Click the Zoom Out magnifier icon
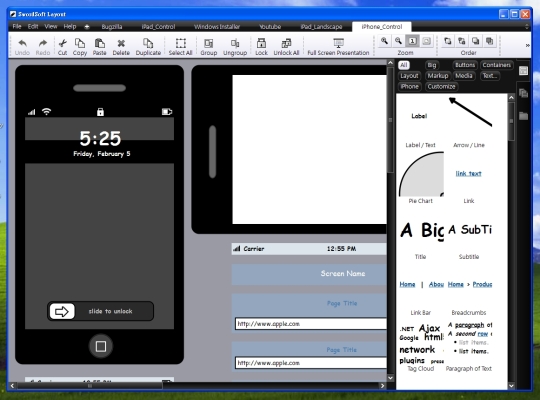Viewport: 540px width, 400px height. click(398, 41)
